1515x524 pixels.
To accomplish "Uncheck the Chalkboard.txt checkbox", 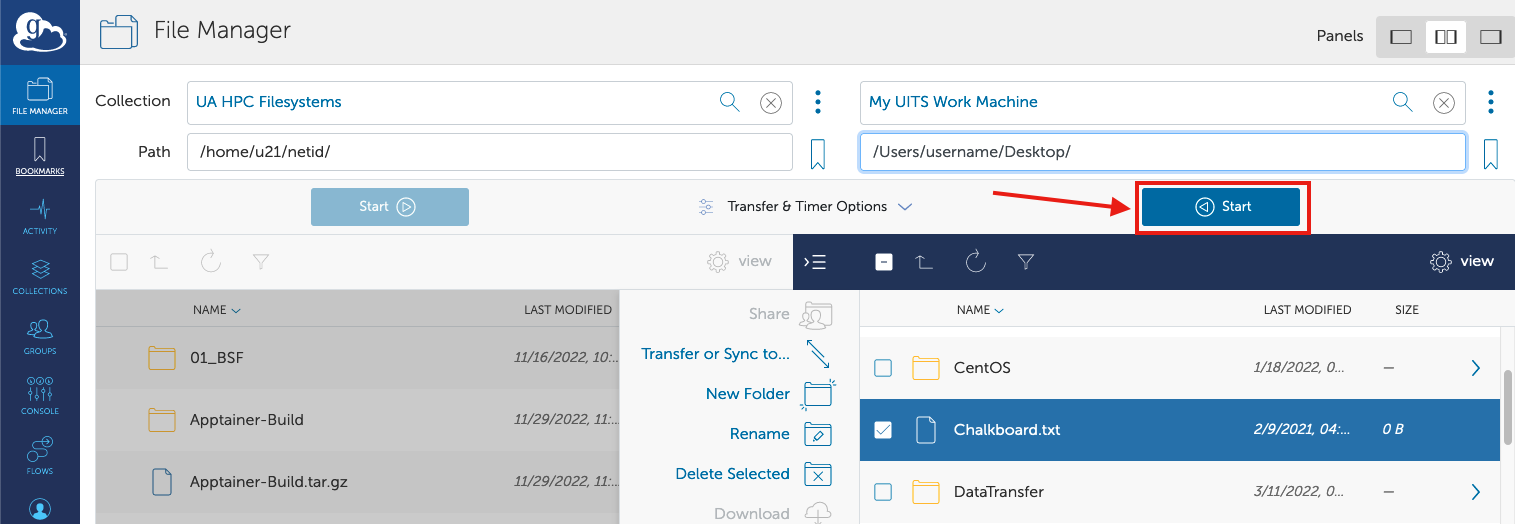I will click(883, 430).
